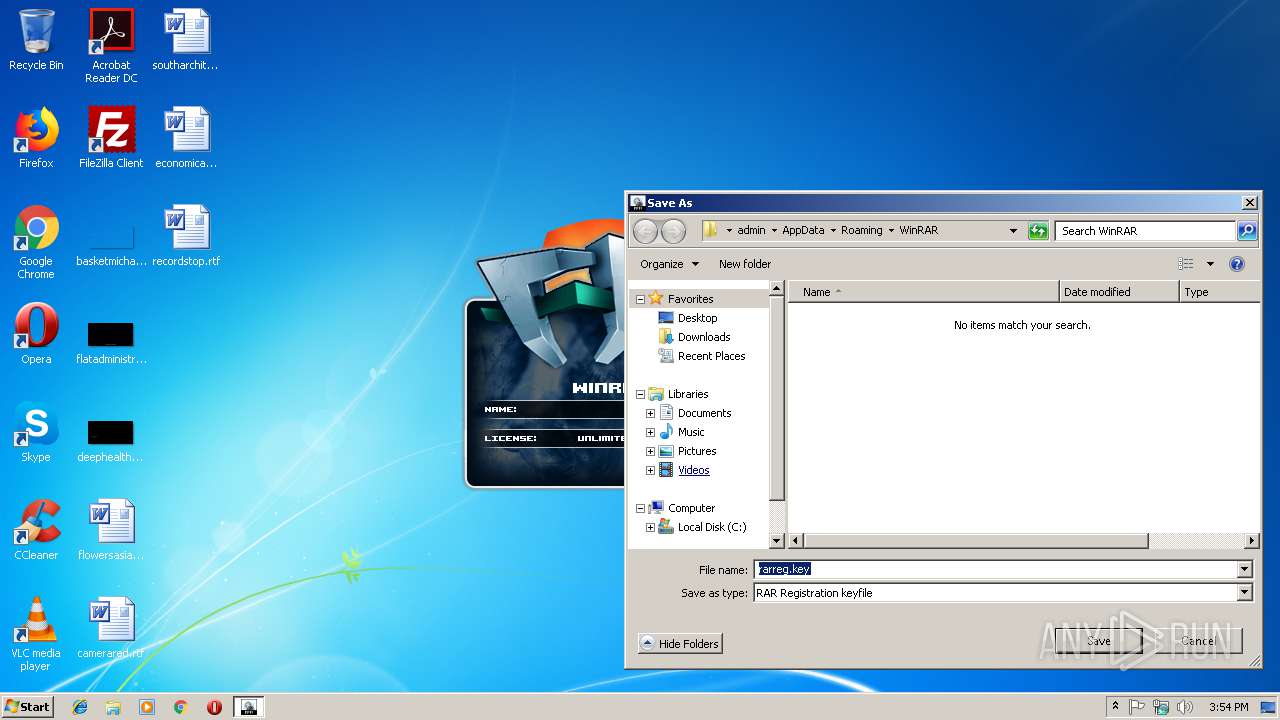Select the southarchit document file on desktop

click(186, 40)
